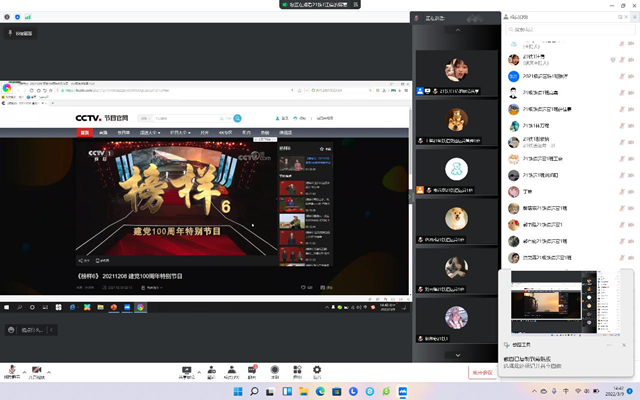
Task: Open second dropdown tab in CCTV navigation
Action: [x=180, y=133]
